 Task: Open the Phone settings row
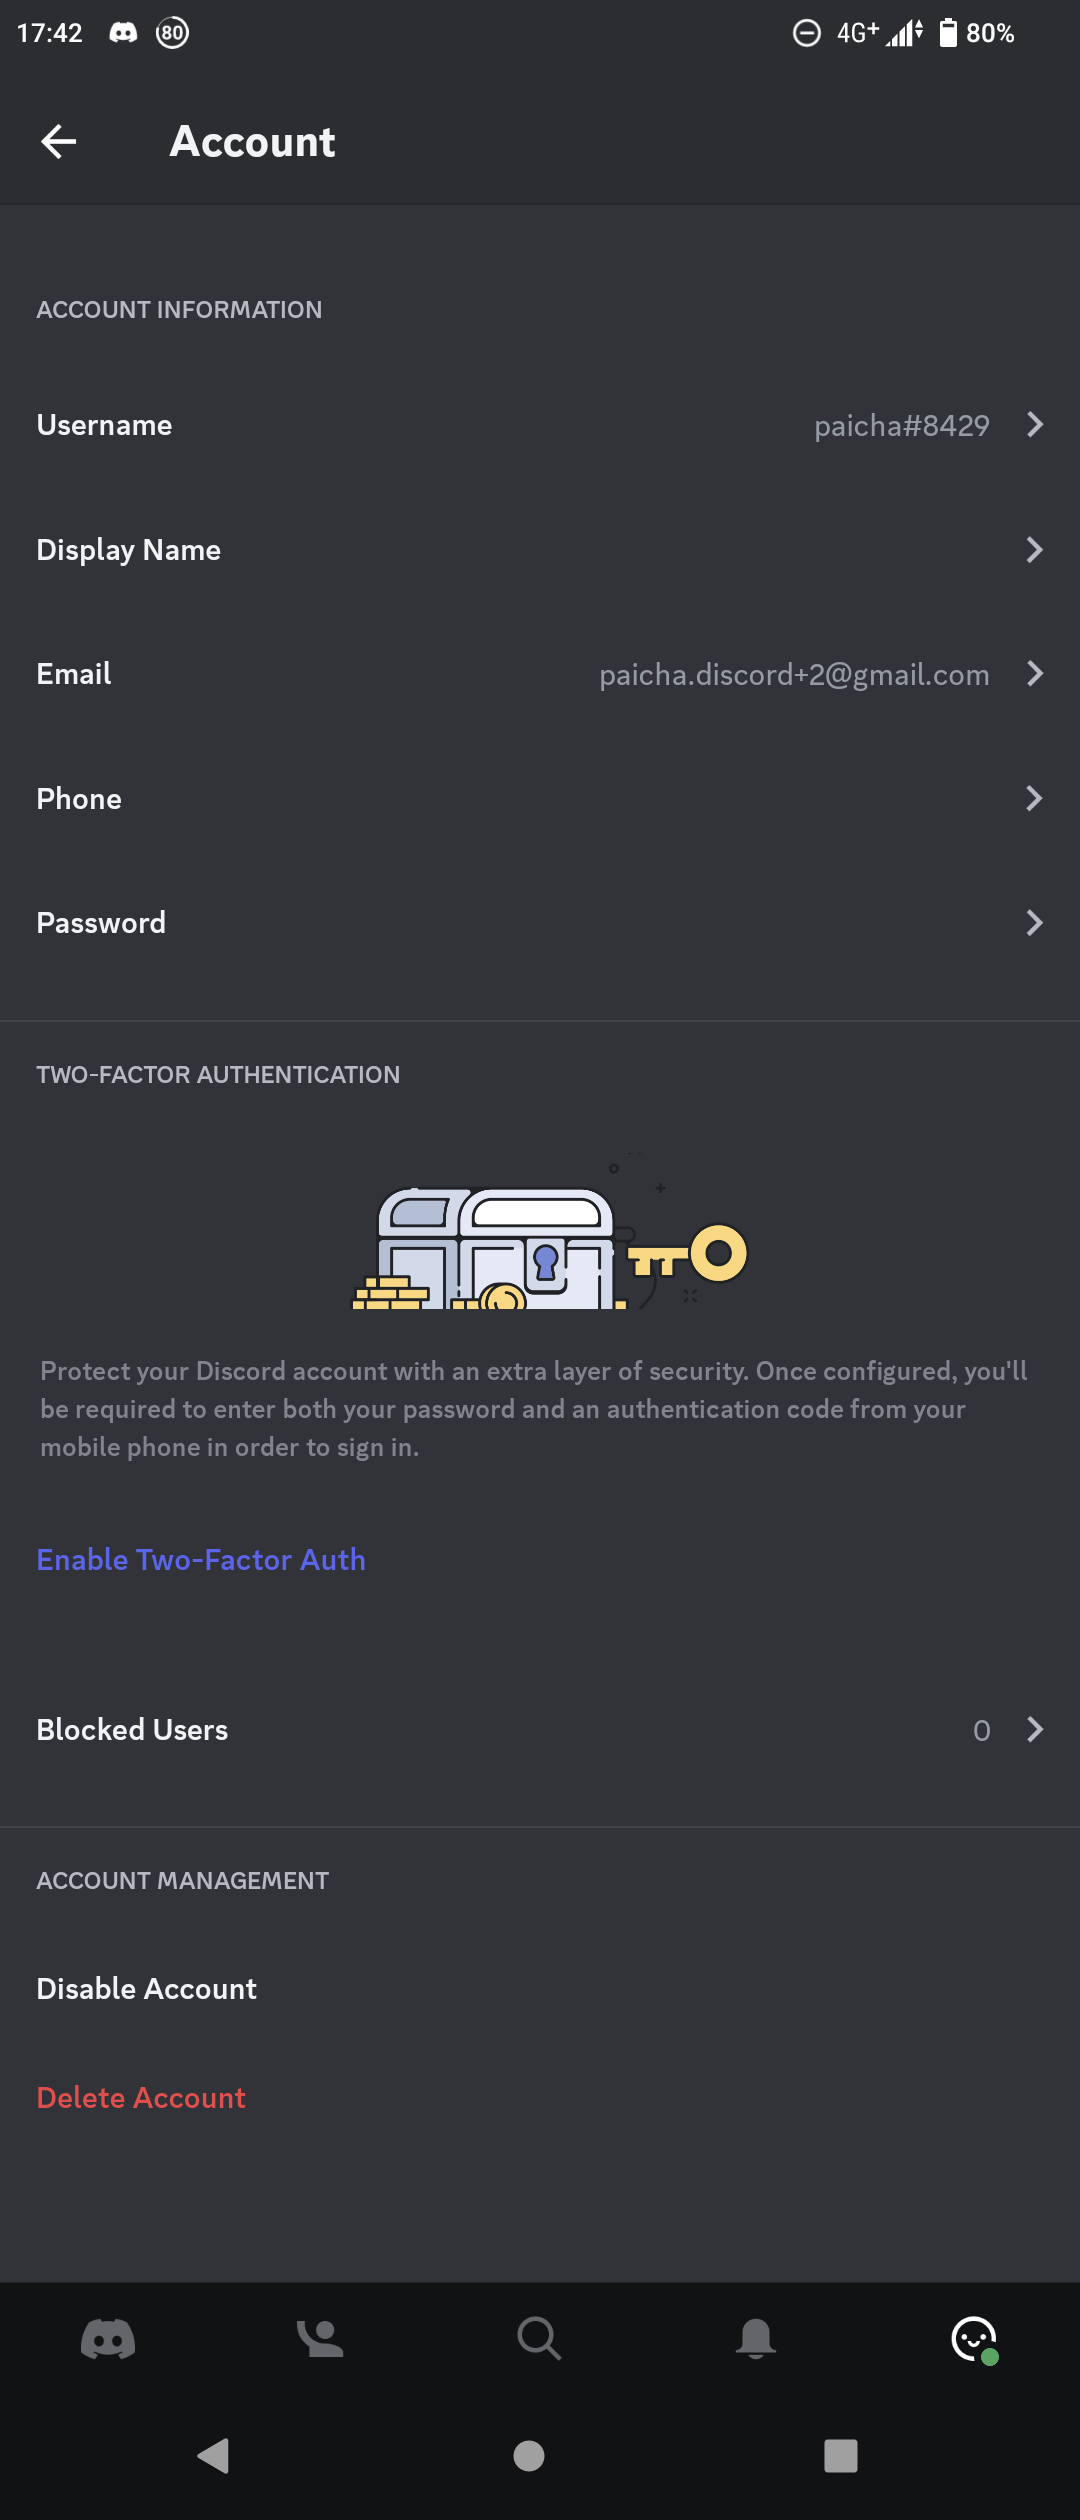click(540, 799)
